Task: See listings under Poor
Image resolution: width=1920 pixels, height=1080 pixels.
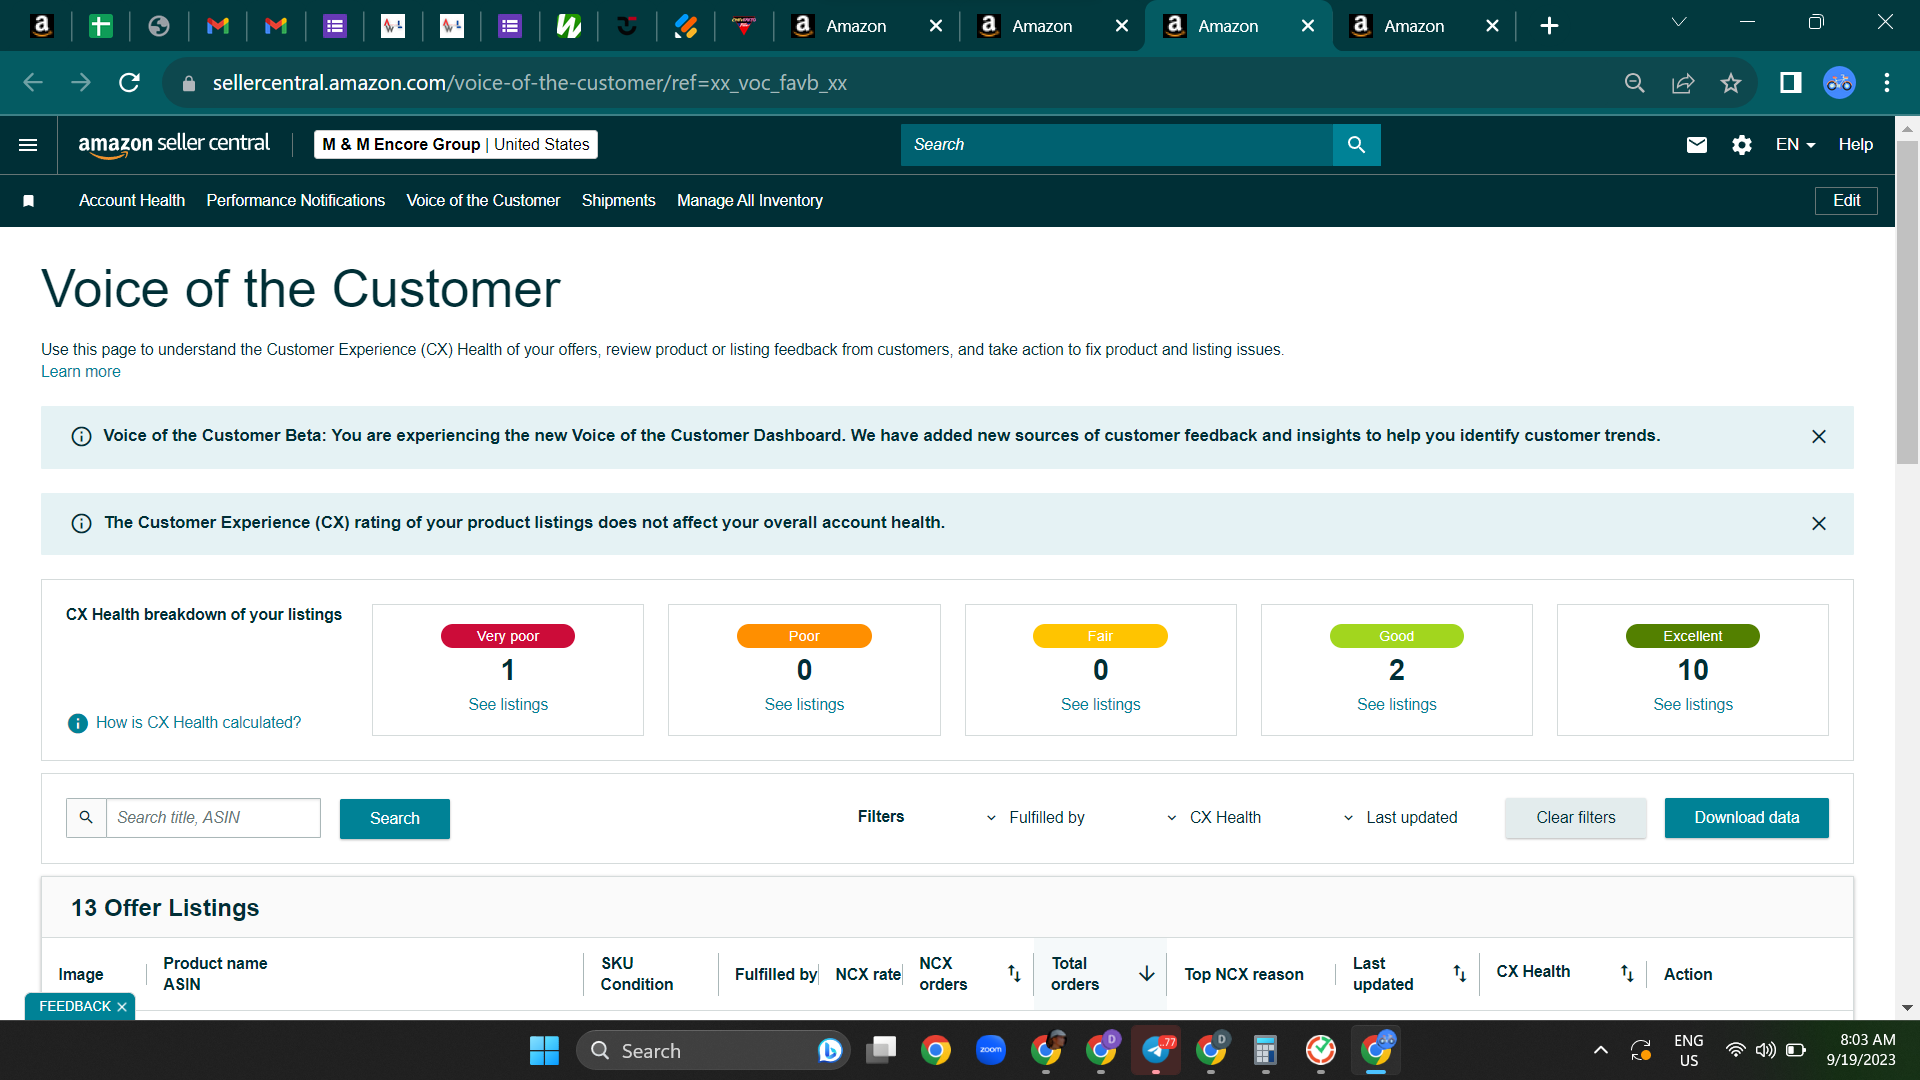Action: pos(804,705)
